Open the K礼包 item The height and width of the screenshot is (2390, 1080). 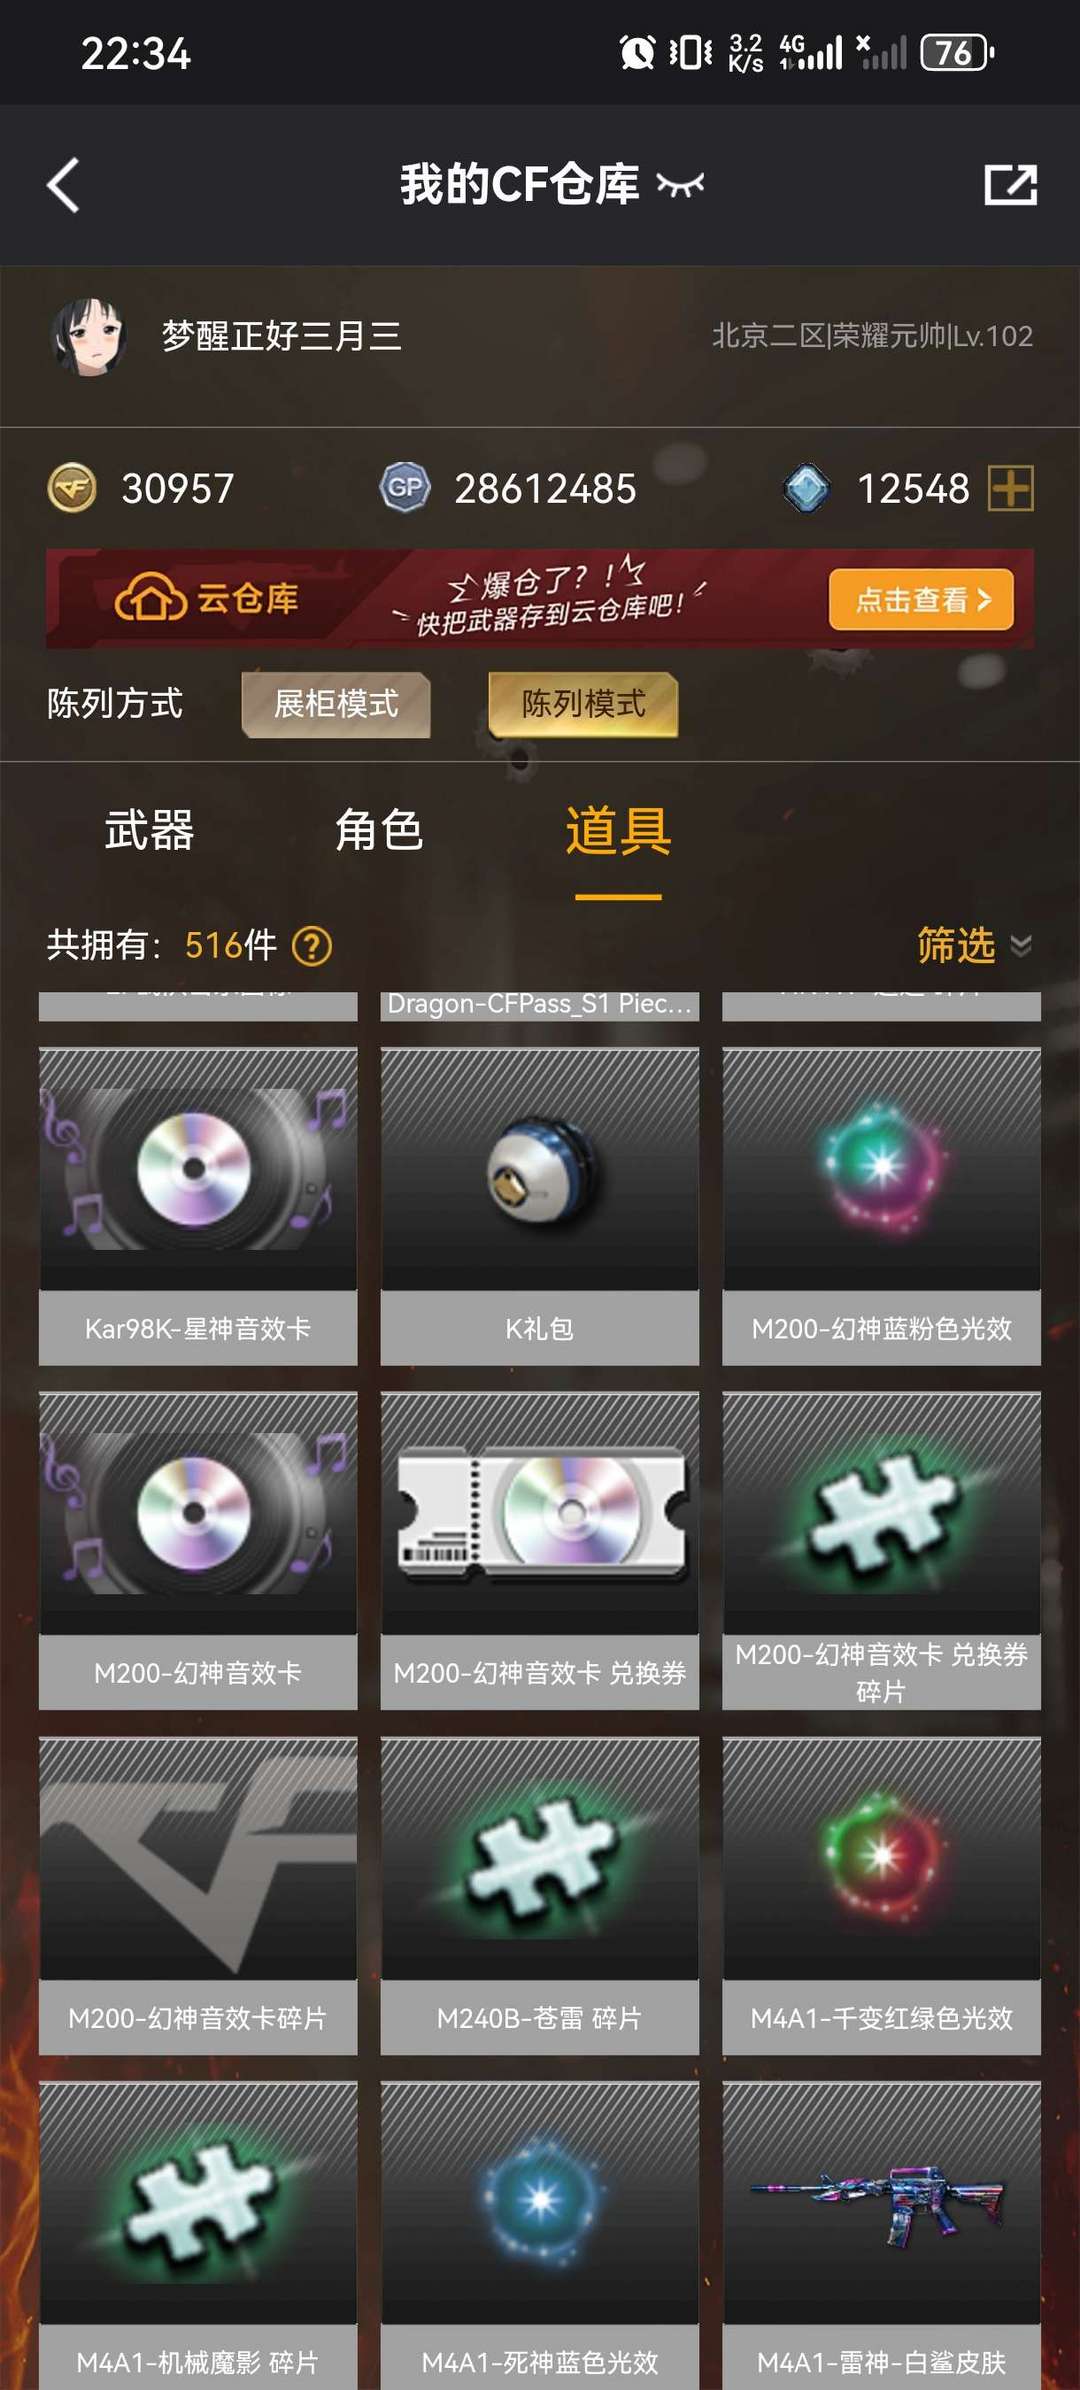point(540,1206)
